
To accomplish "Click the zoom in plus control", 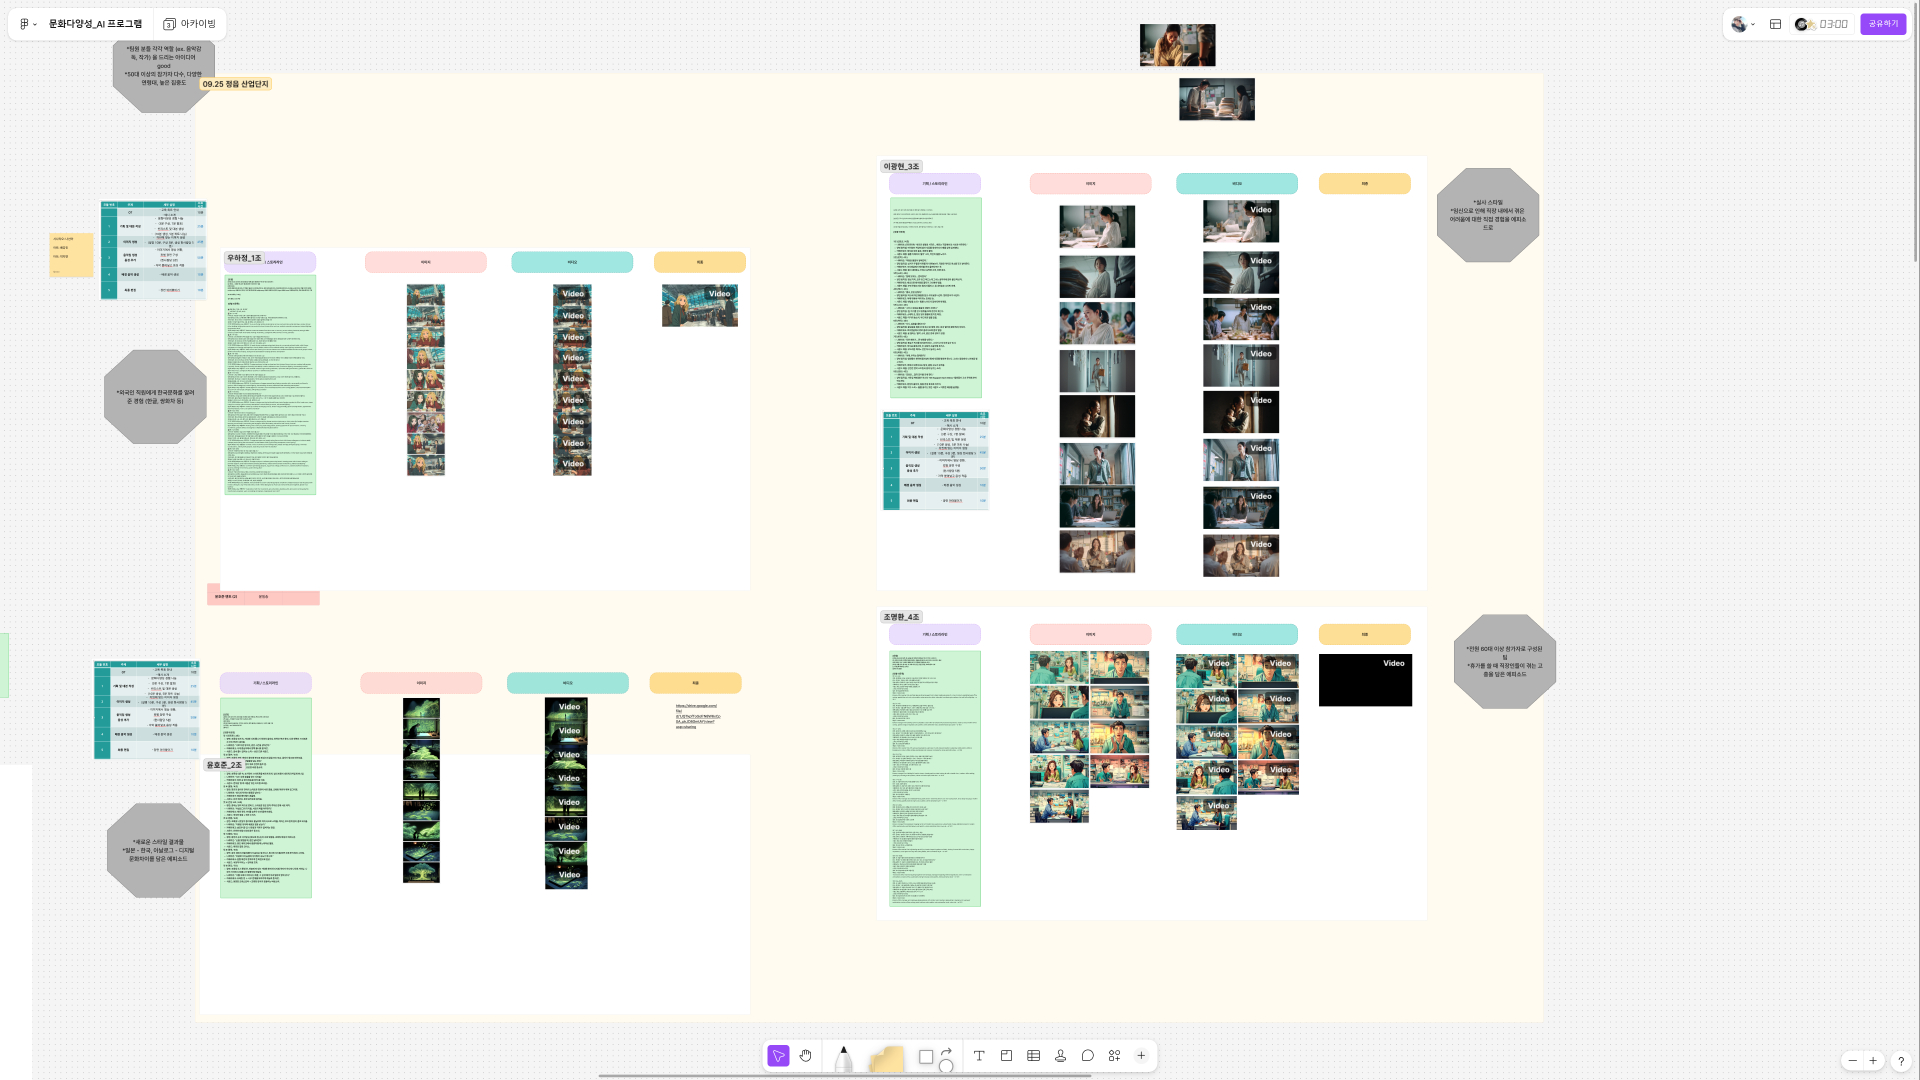I will 1874,1061.
